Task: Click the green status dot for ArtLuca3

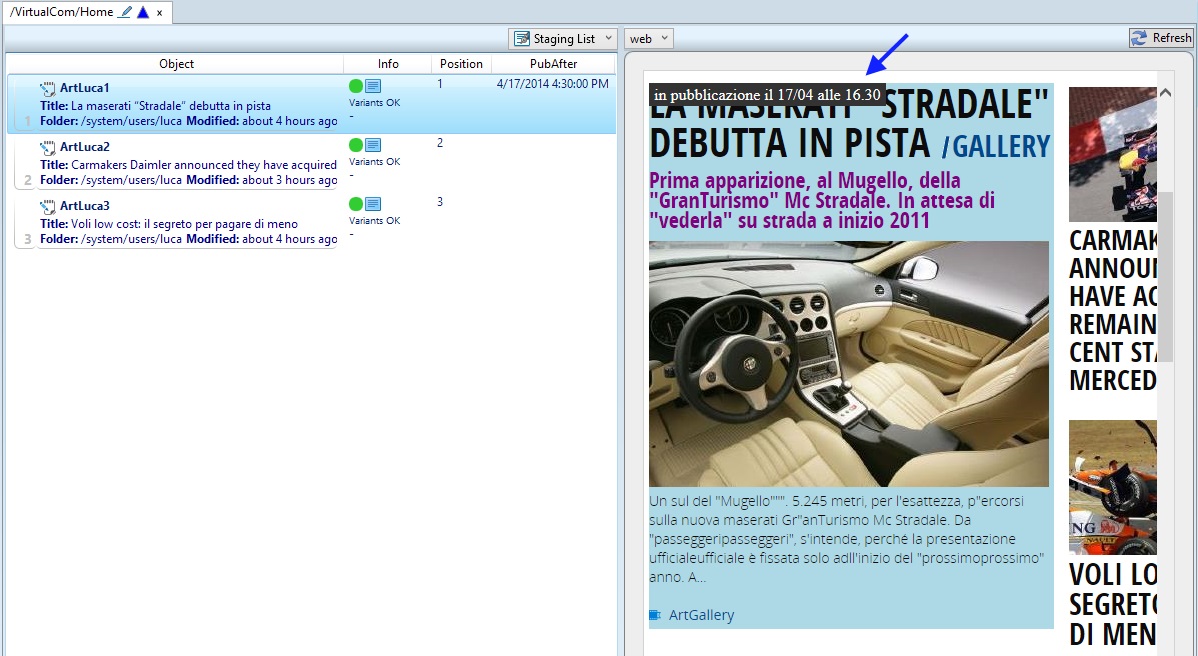Action: pos(355,204)
